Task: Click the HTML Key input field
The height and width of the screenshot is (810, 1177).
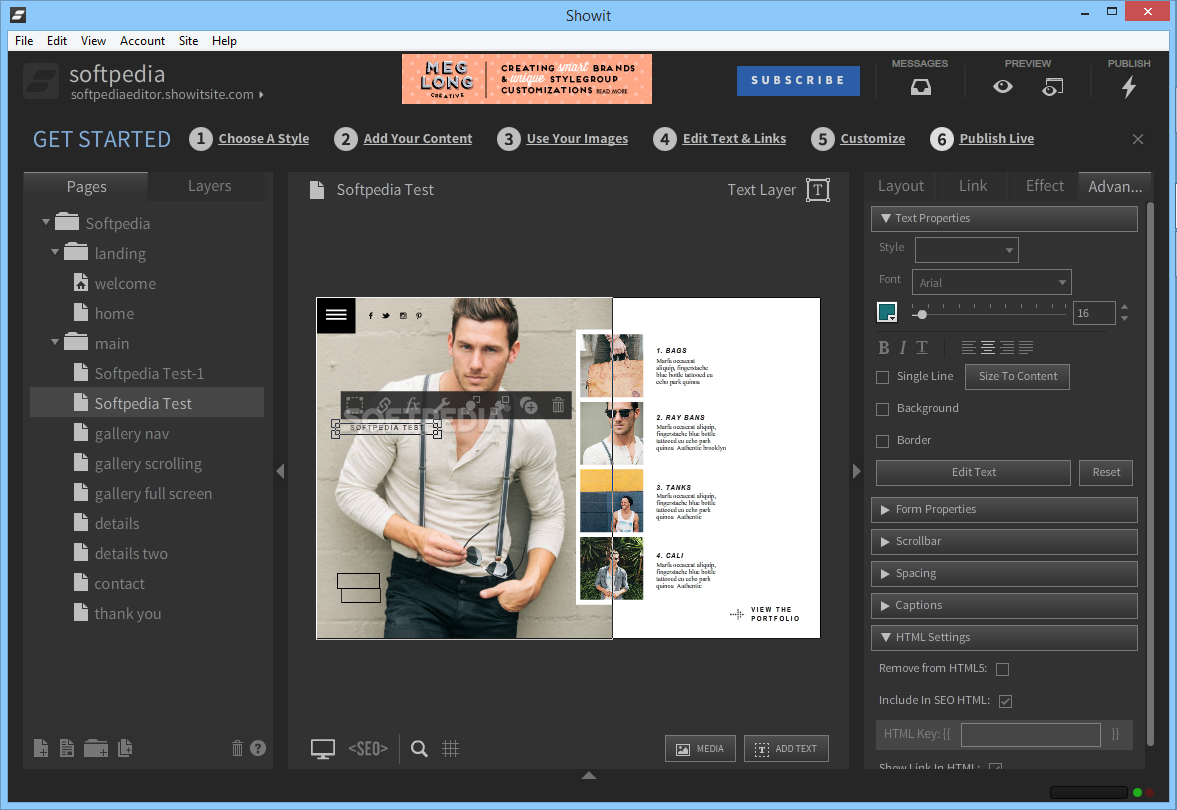Action: 1030,734
